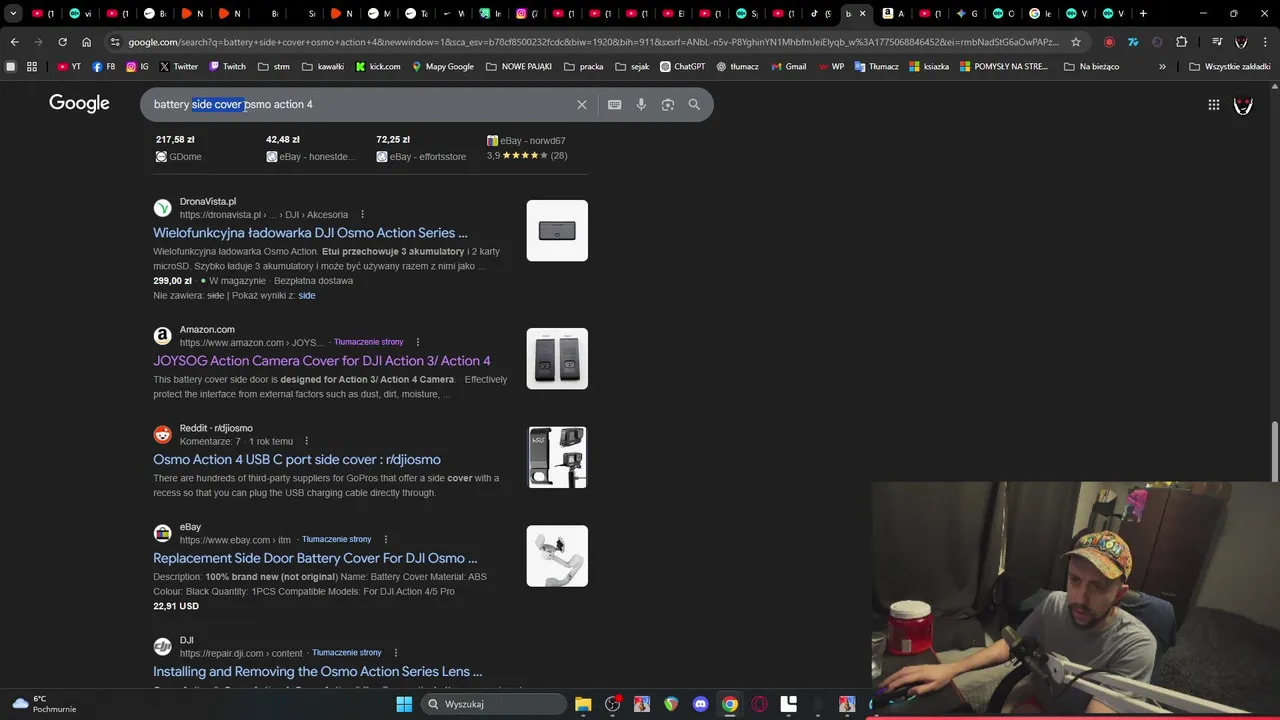The width and height of the screenshot is (1280, 720).
Task: Open the Google apps grid icon
Action: click(x=1213, y=104)
